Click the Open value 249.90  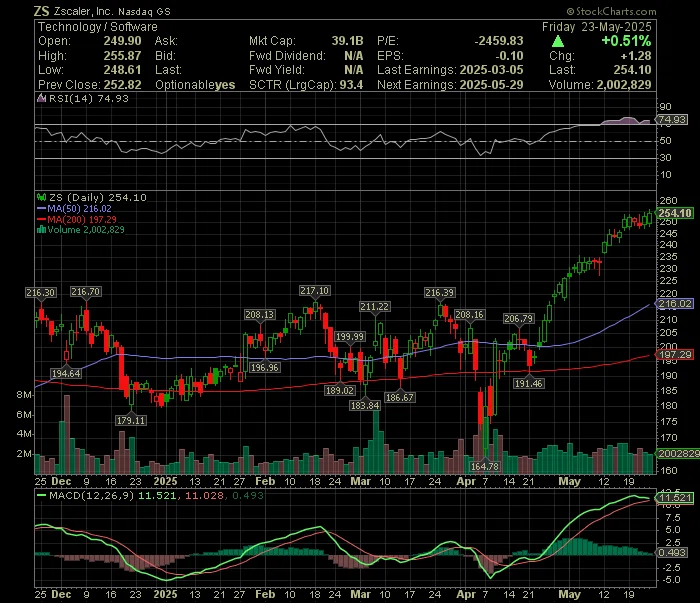[x=122, y=41]
